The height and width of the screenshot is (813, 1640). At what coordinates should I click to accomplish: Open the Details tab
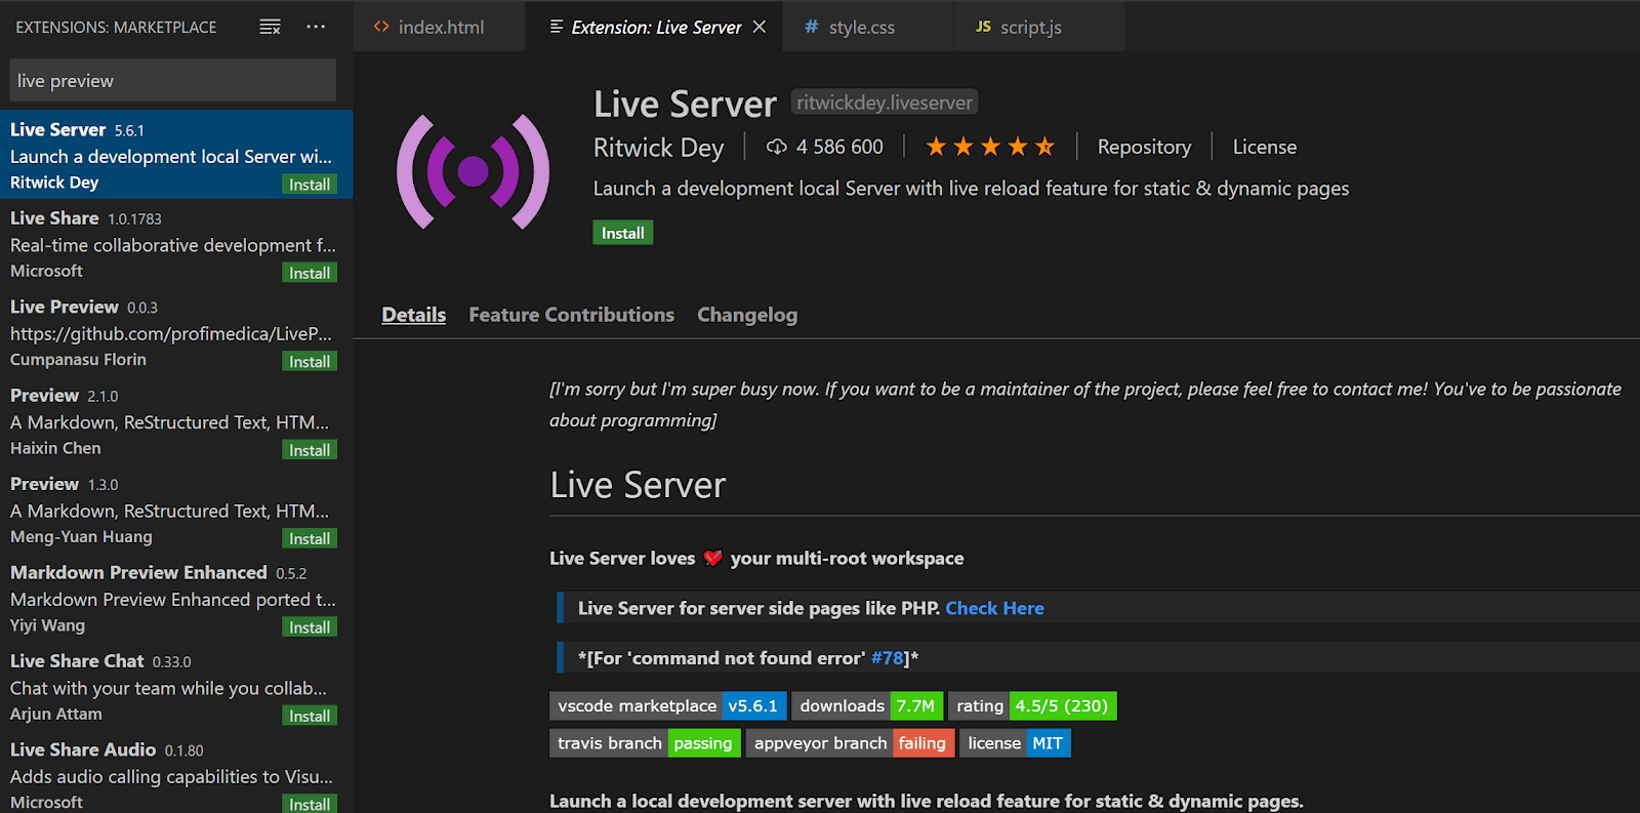pyautogui.click(x=414, y=315)
